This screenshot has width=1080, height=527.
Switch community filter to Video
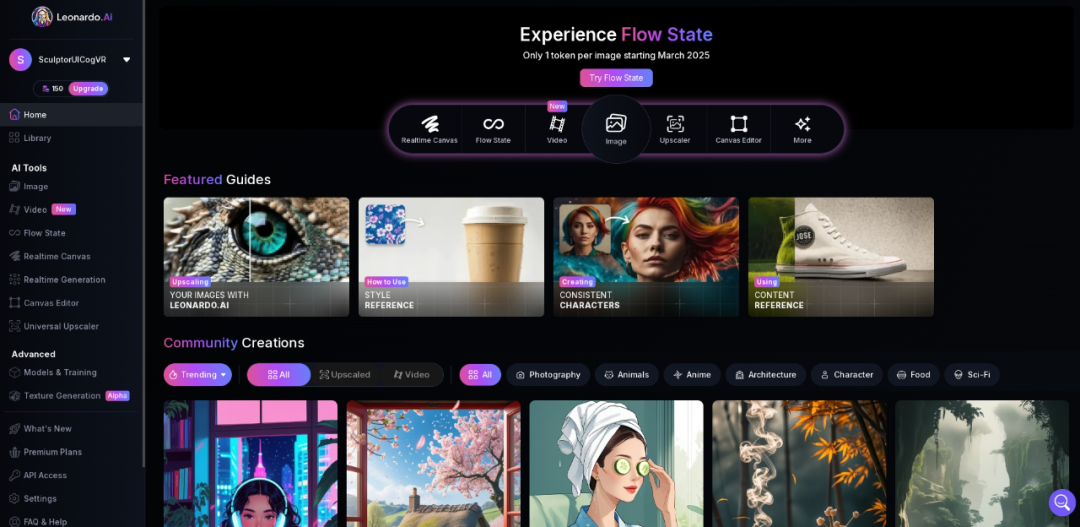(411, 375)
